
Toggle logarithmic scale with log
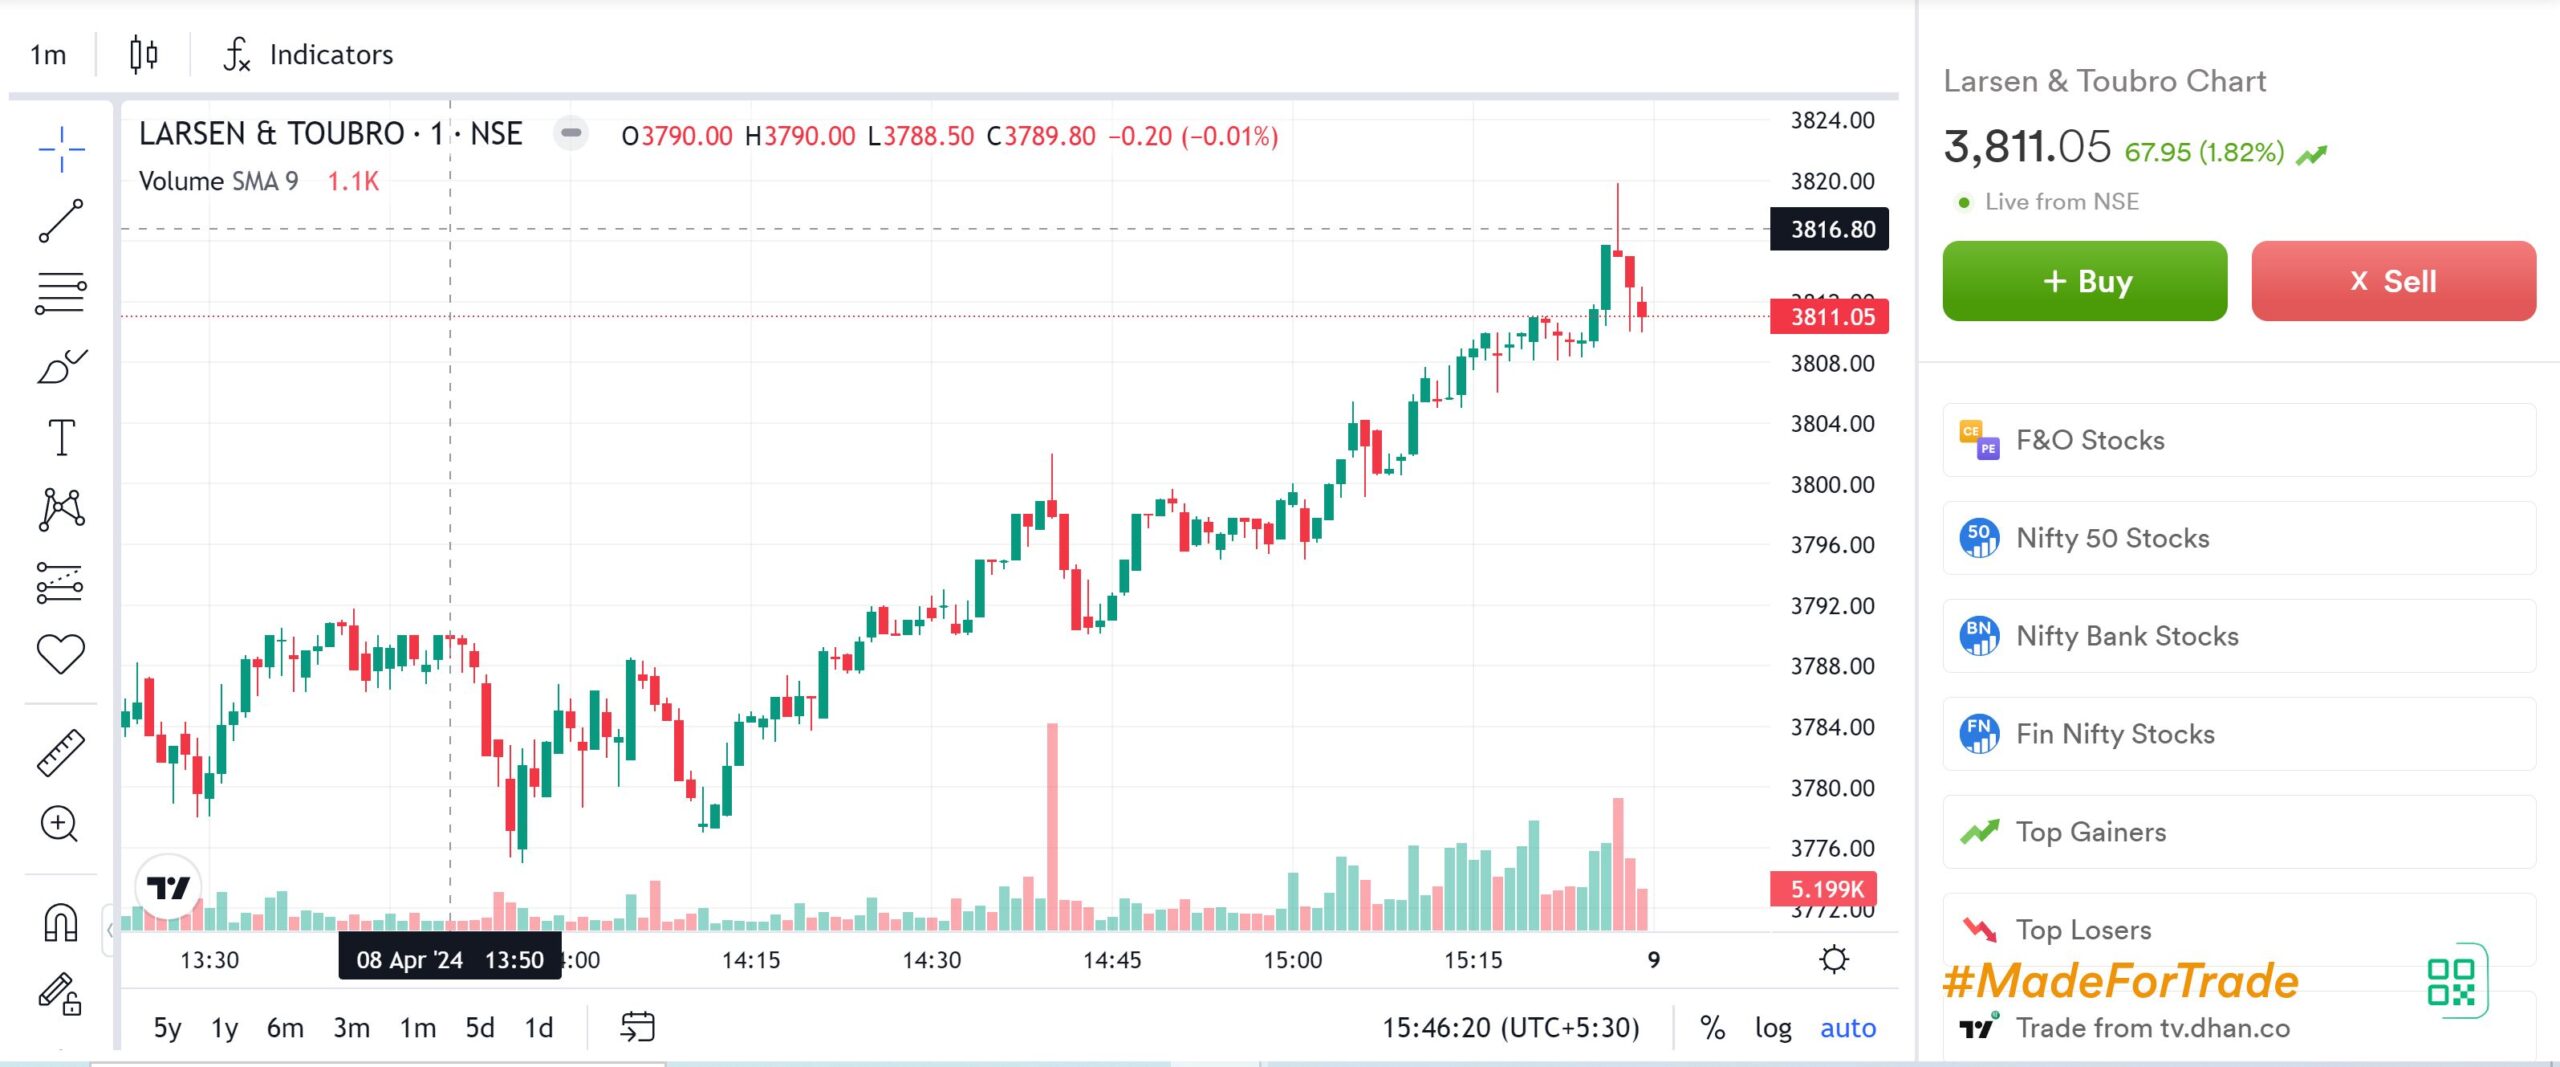(1773, 1028)
